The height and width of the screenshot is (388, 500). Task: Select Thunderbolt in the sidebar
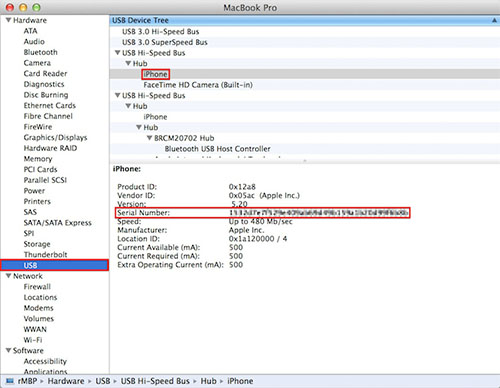45,254
